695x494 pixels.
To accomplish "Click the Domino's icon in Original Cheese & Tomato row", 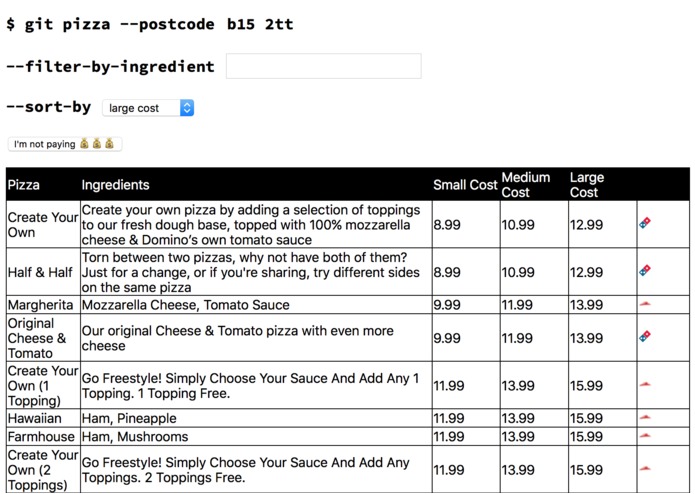I will 645,337.
